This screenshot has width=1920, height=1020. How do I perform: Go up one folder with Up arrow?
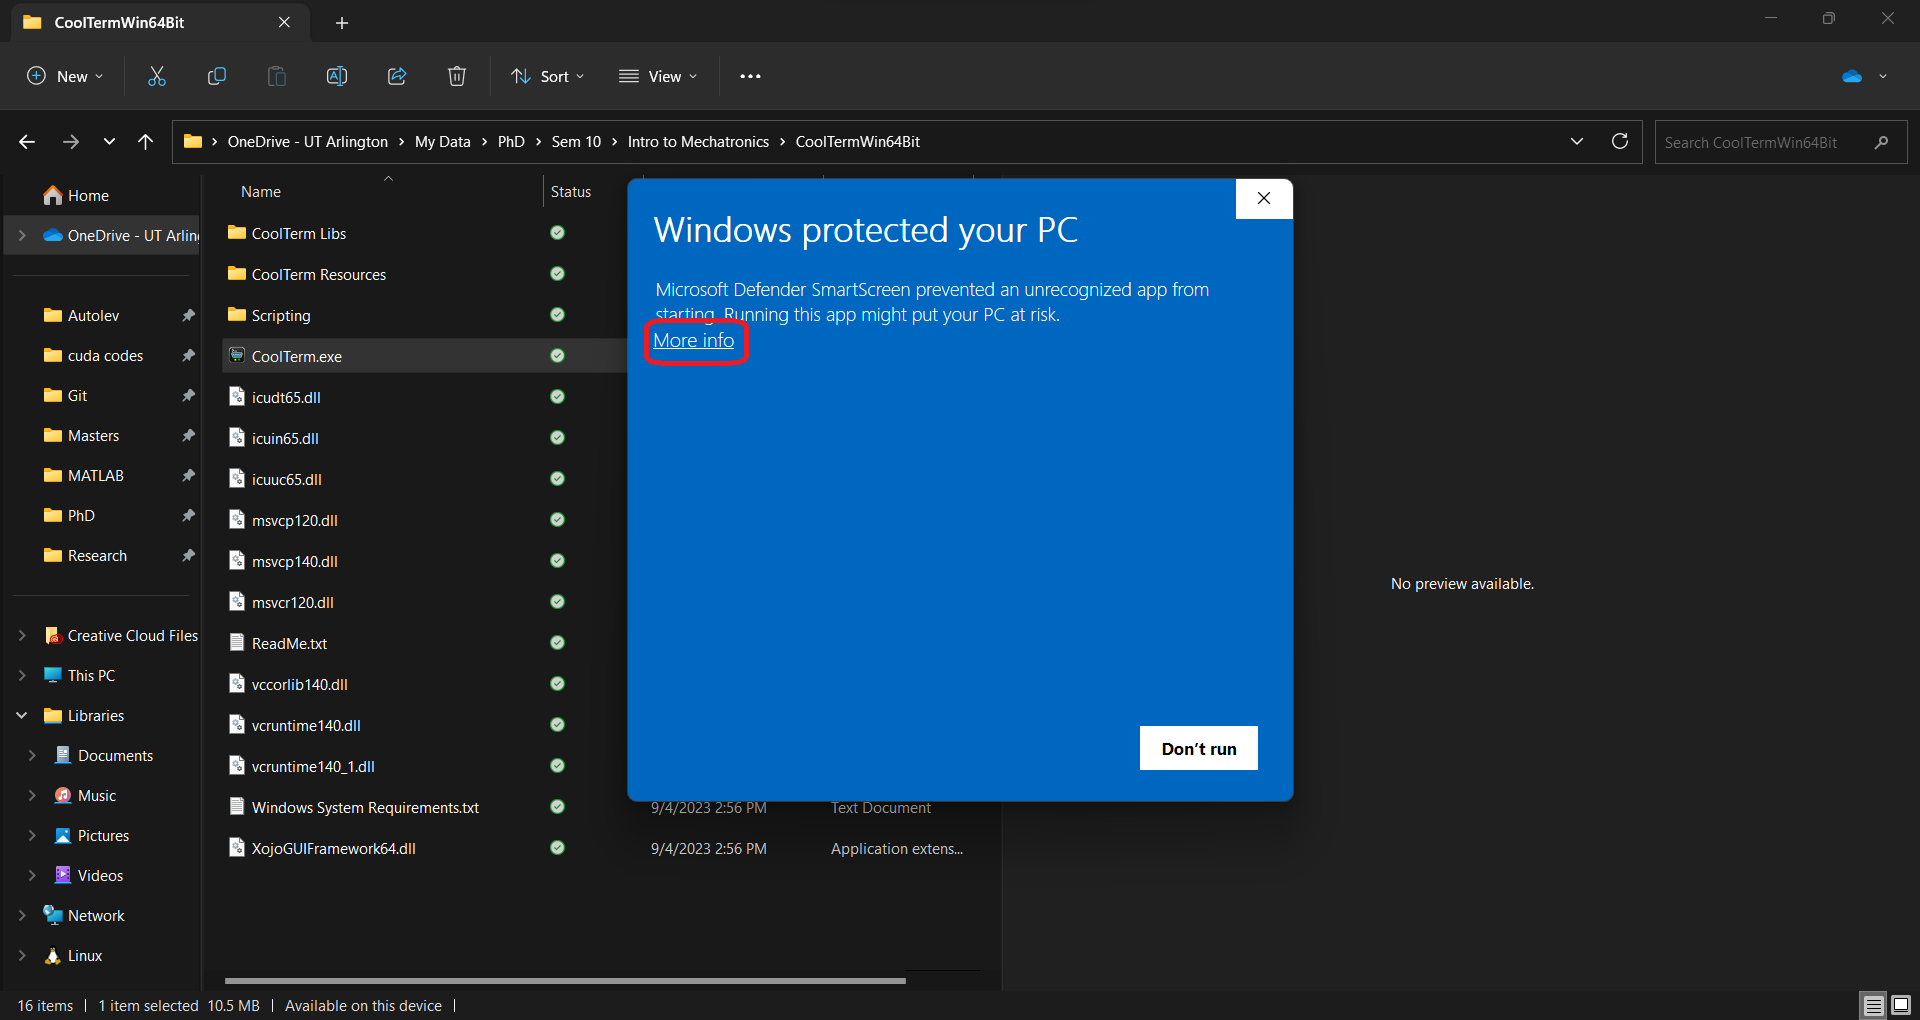point(146,142)
